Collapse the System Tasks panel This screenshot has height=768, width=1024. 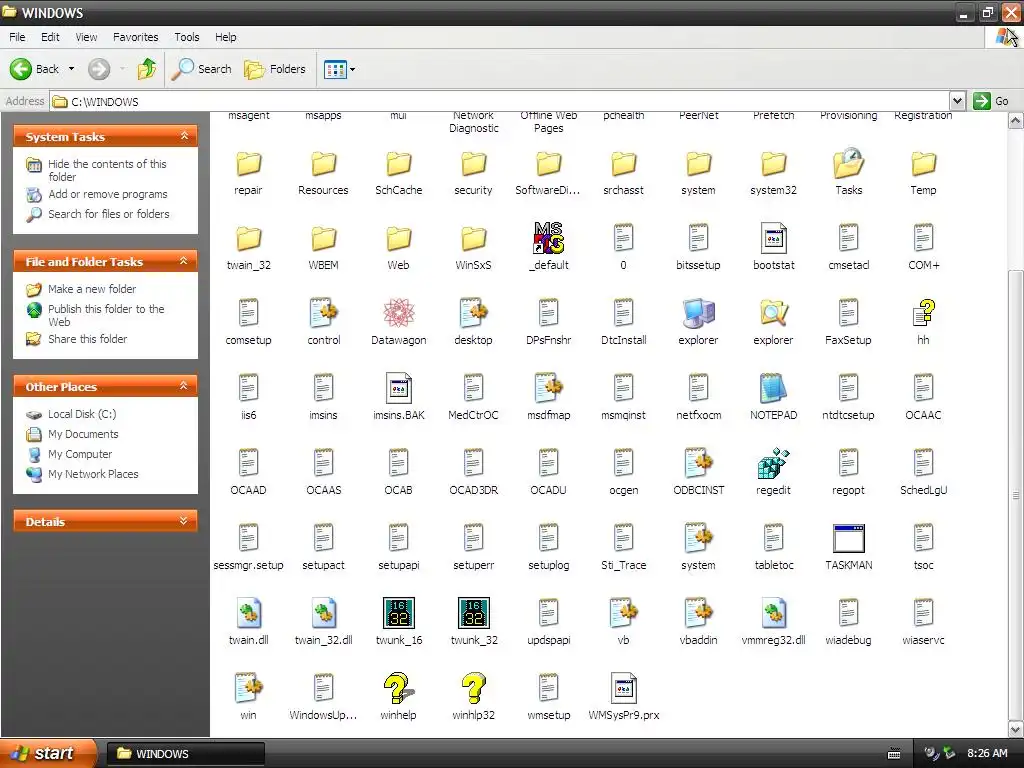point(184,136)
